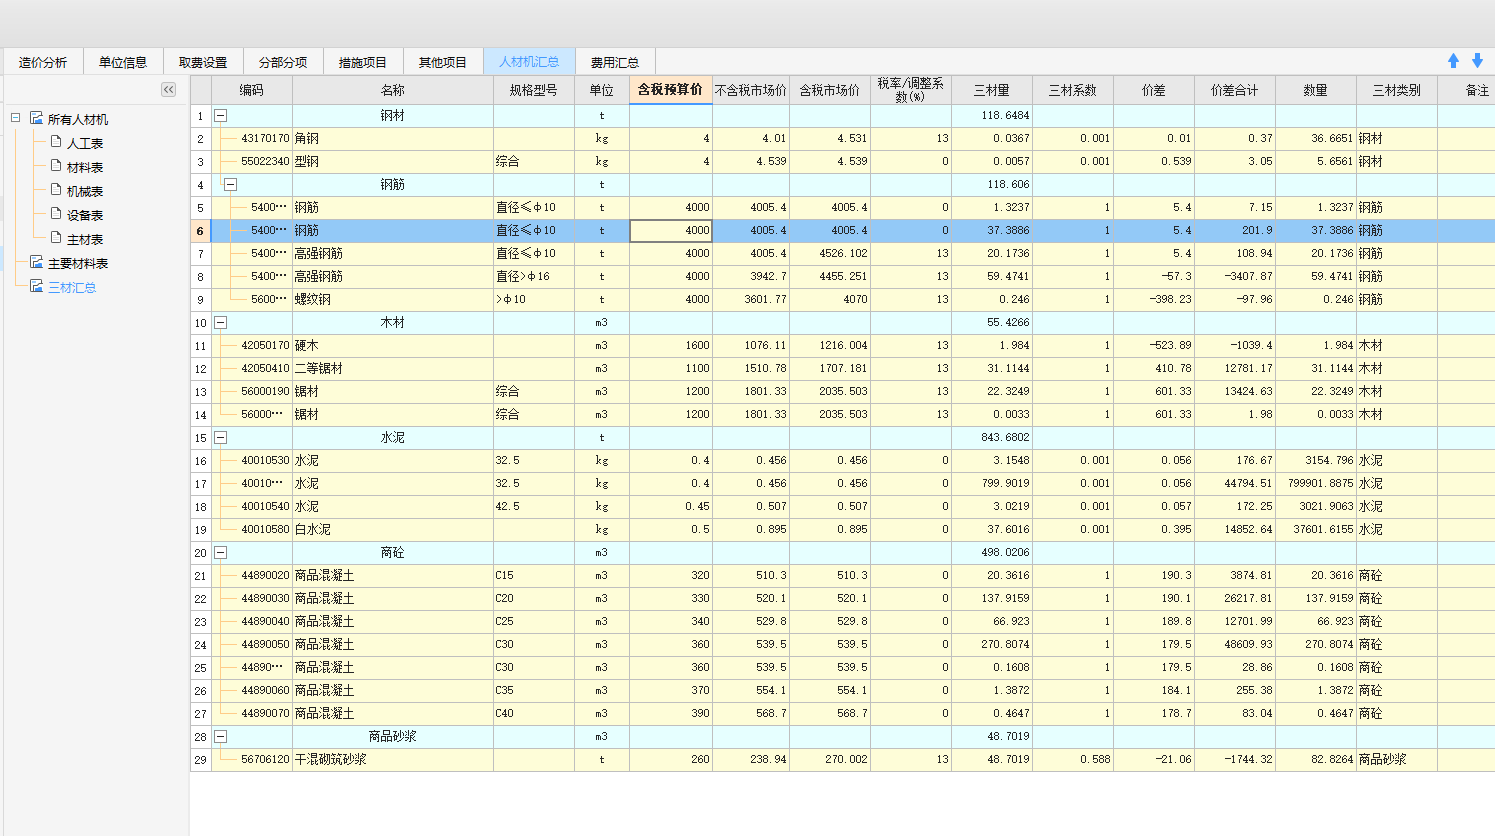Collapse the 商品砂浆 group in row 28
Screen dimensions: 1495x836
pyautogui.click(x=221, y=737)
